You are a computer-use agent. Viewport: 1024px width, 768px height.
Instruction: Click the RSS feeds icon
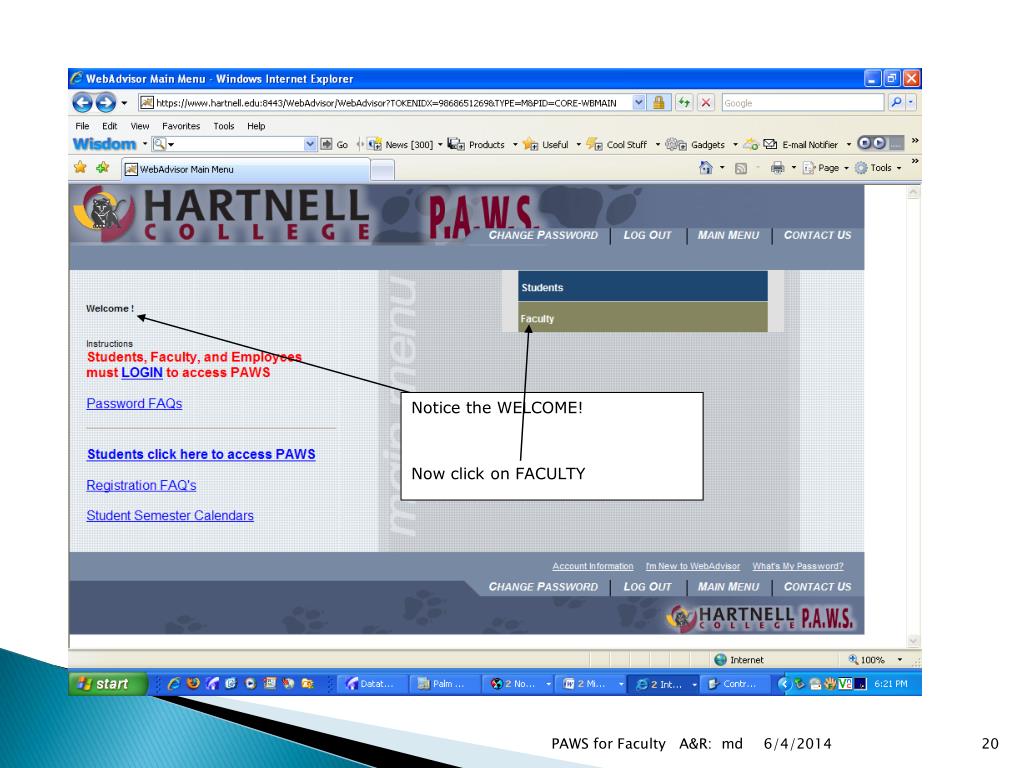[741, 168]
